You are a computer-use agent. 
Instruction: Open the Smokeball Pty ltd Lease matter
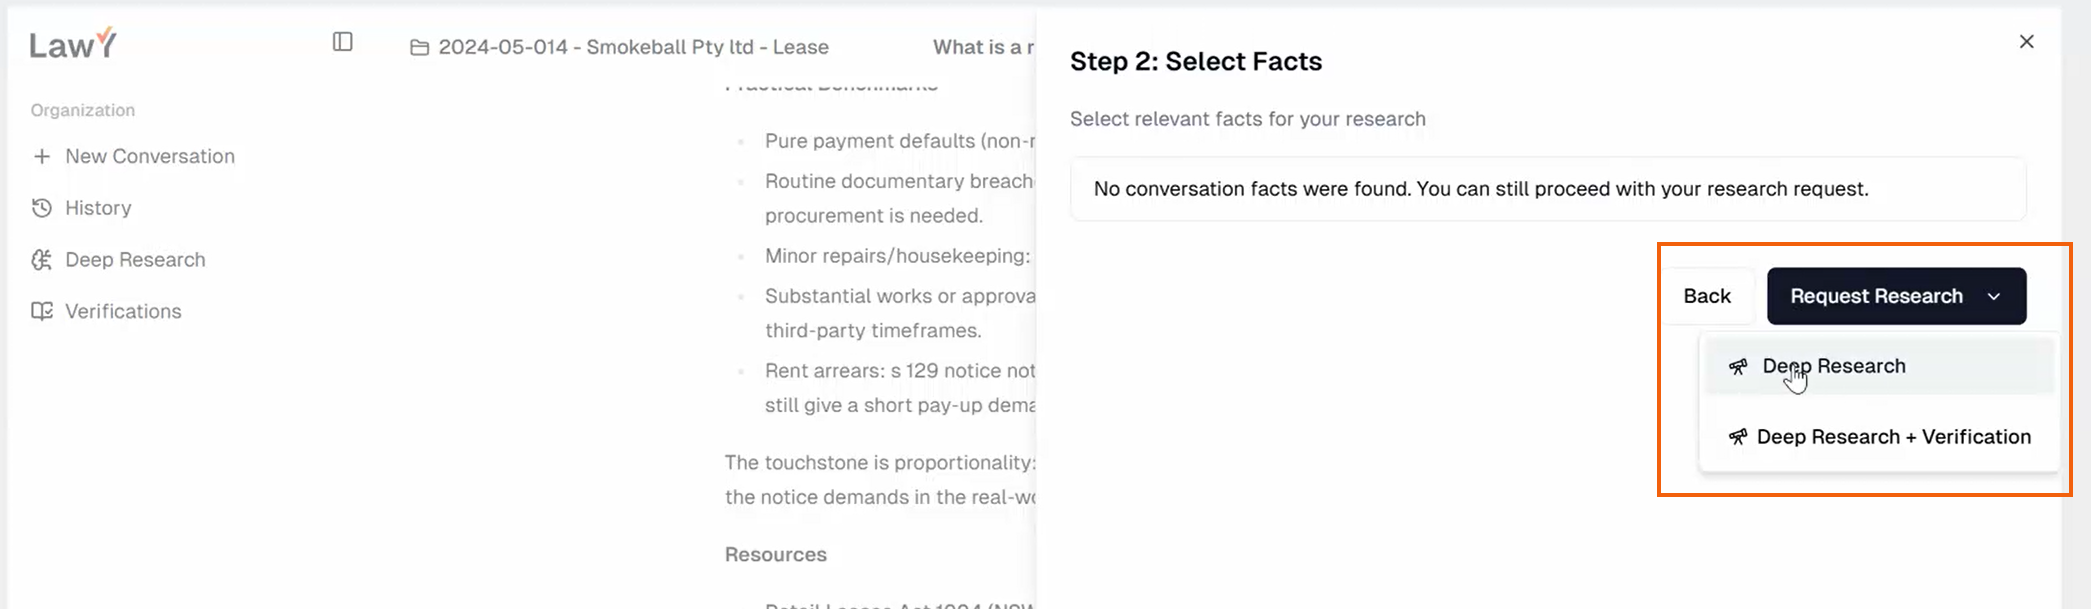tap(633, 47)
